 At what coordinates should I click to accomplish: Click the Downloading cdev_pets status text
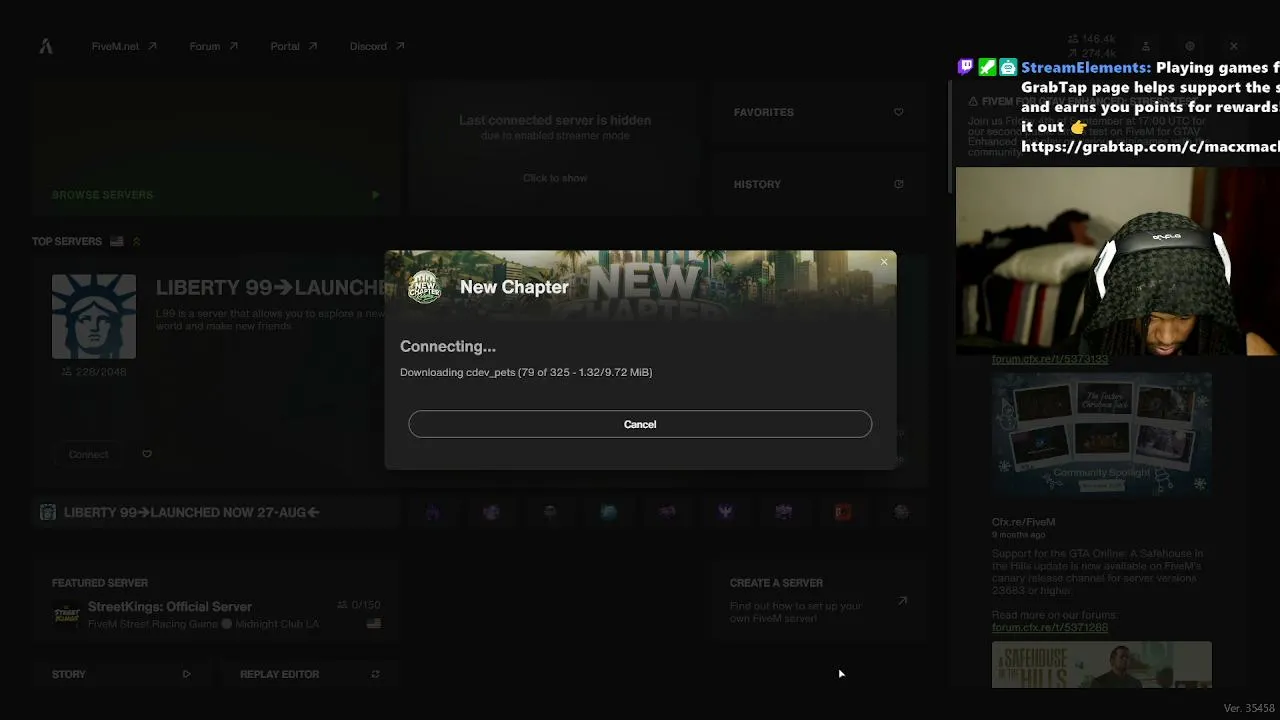pyautogui.click(x=526, y=372)
